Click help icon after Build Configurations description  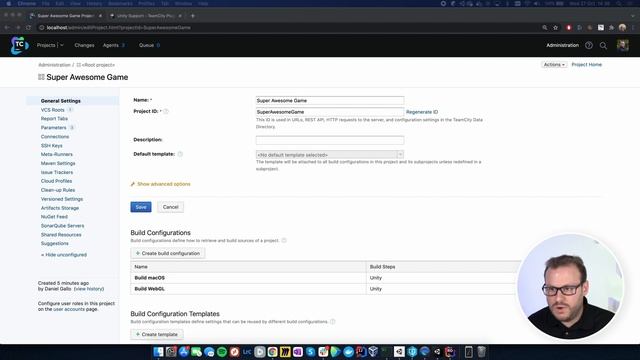pyautogui.click(x=284, y=240)
